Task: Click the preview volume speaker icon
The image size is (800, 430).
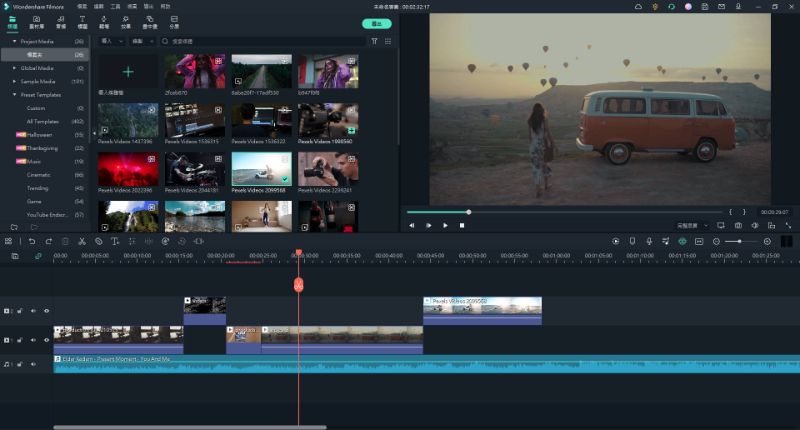Action: (x=755, y=225)
